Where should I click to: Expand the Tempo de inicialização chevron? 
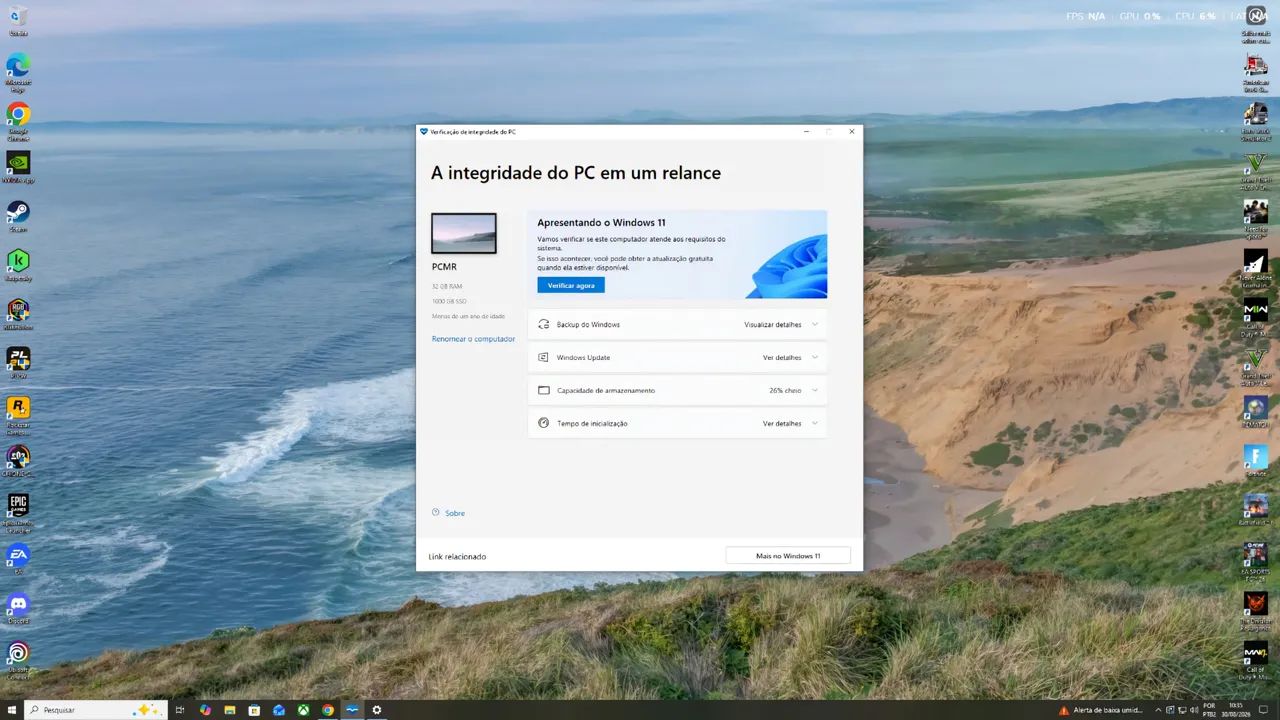[815, 423]
